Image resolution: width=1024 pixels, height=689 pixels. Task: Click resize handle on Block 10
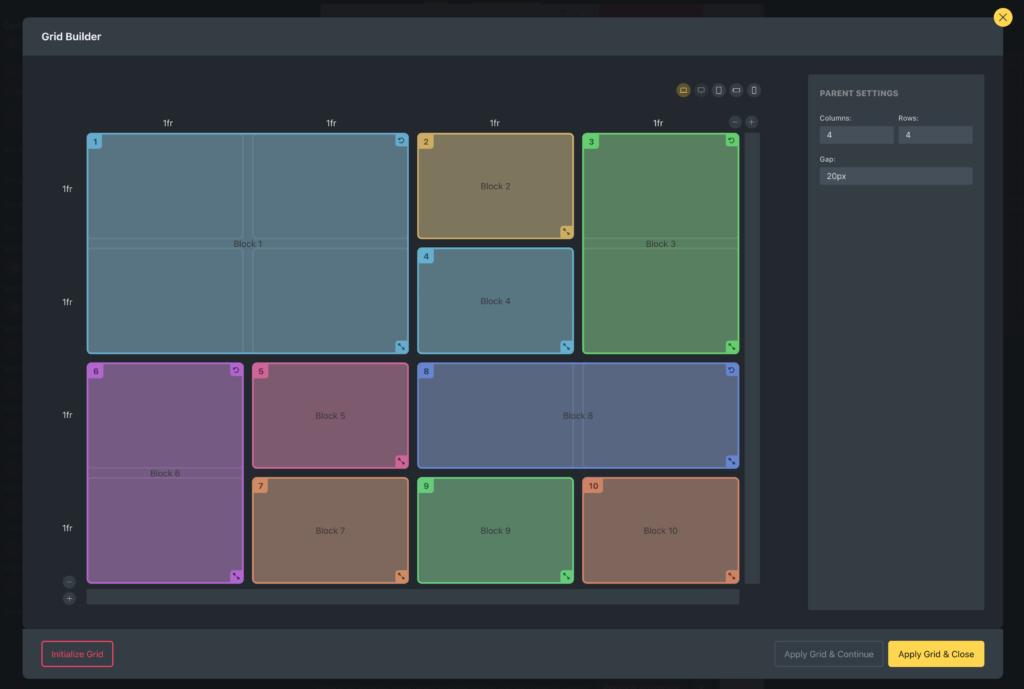pyautogui.click(x=731, y=576)
